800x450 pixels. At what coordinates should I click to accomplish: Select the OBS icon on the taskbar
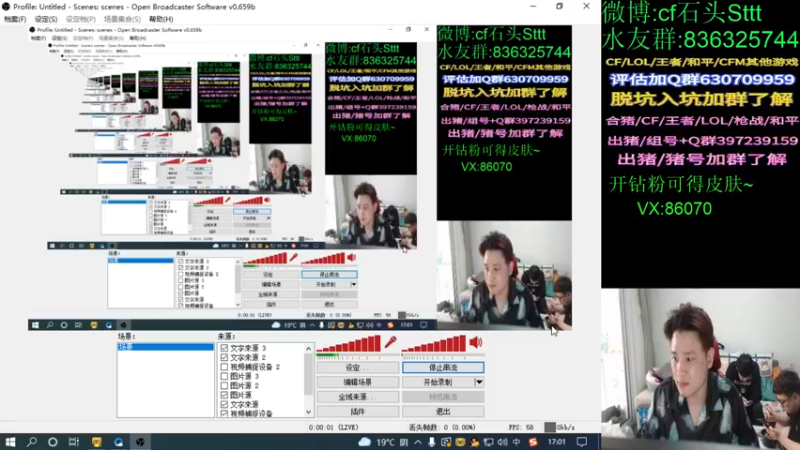click(140, 442)
